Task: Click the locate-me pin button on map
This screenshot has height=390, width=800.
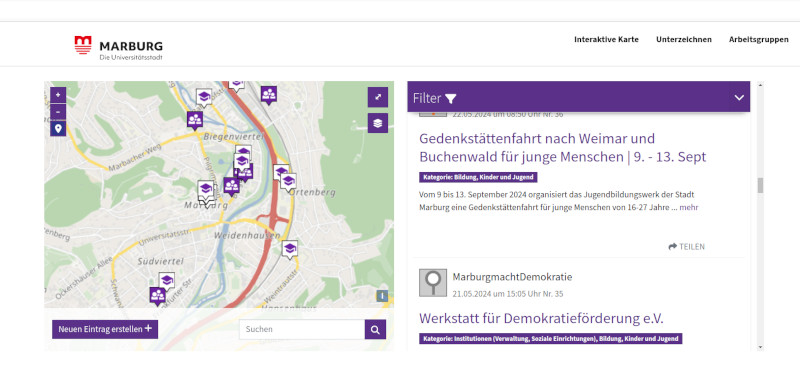Action: (58, 128)
